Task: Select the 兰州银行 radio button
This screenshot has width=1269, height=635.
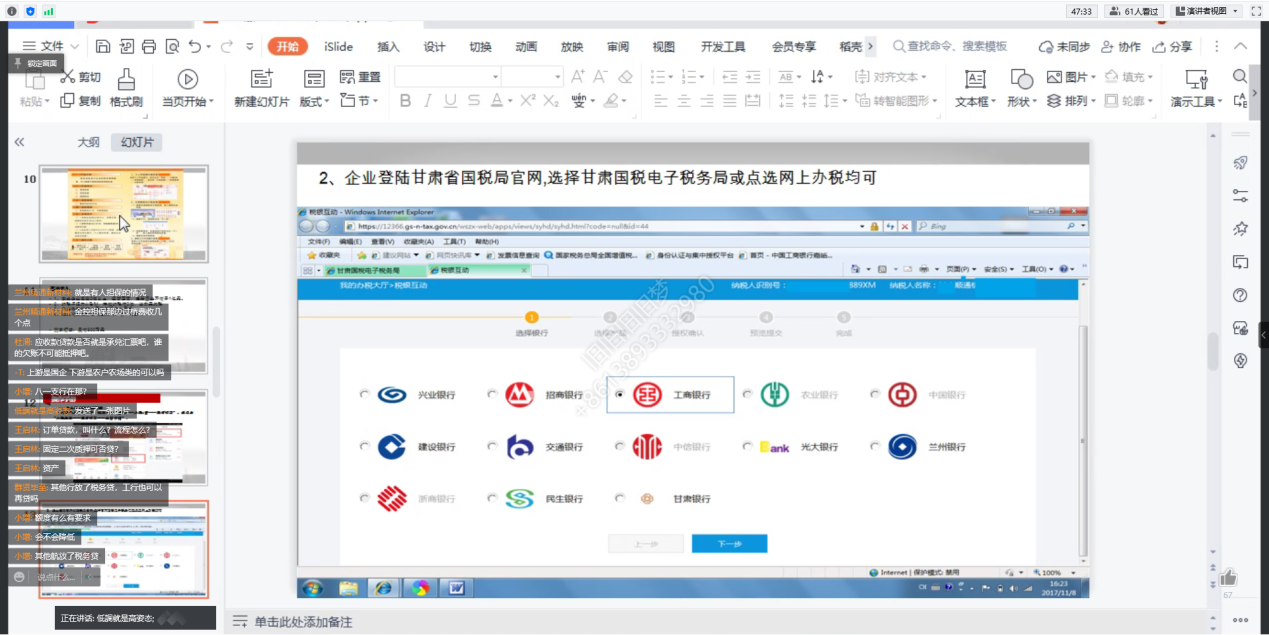Action: click(874, 446)
